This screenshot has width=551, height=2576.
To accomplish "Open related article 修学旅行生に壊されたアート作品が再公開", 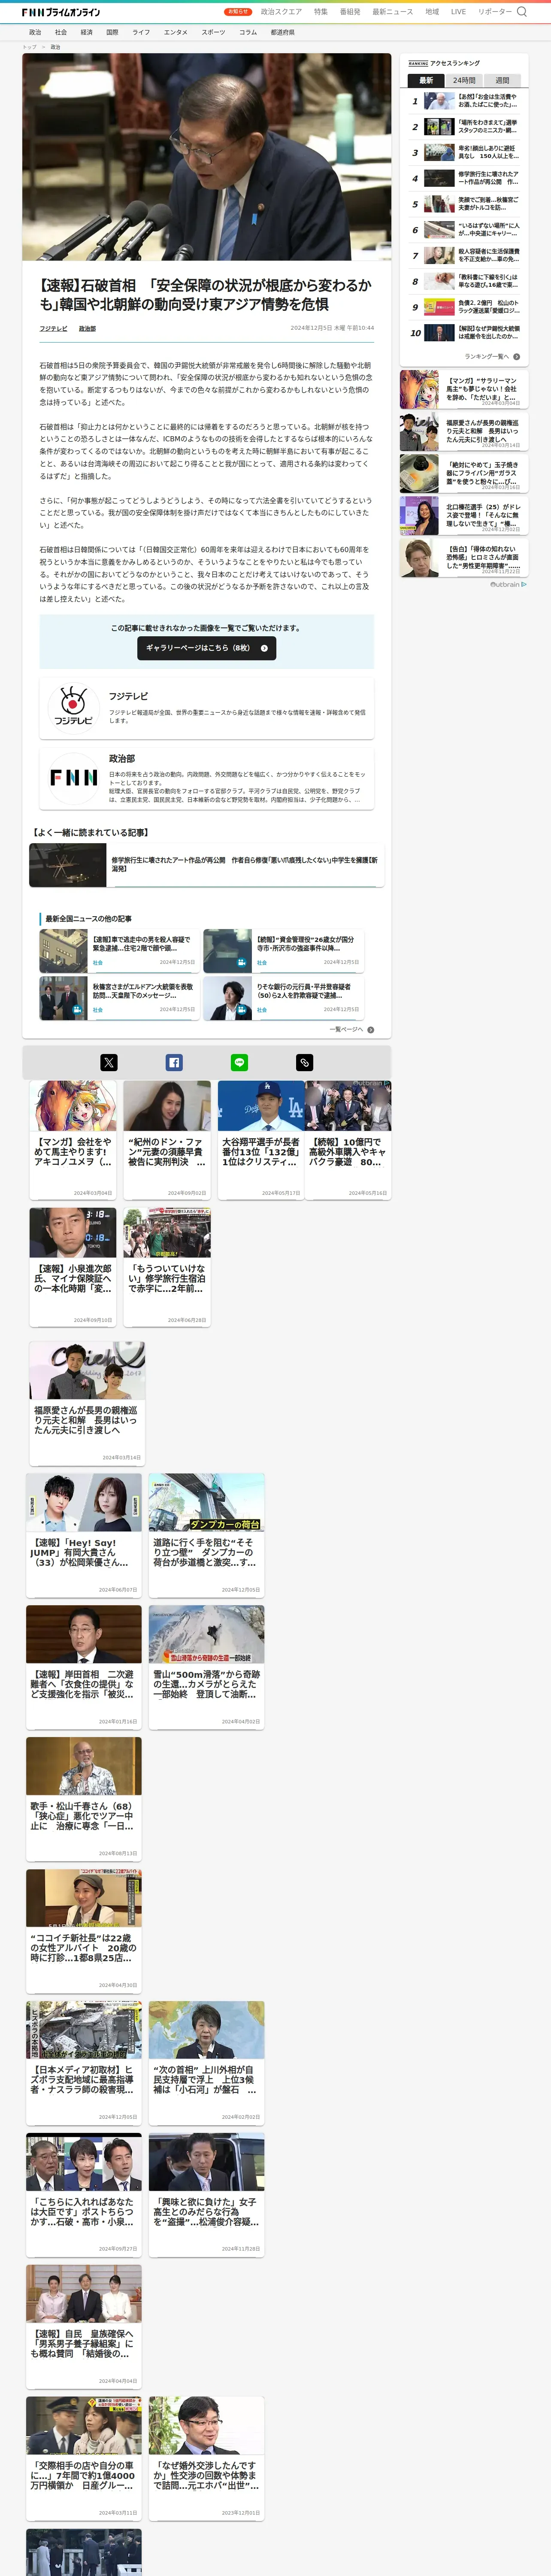I will point(206,865).
